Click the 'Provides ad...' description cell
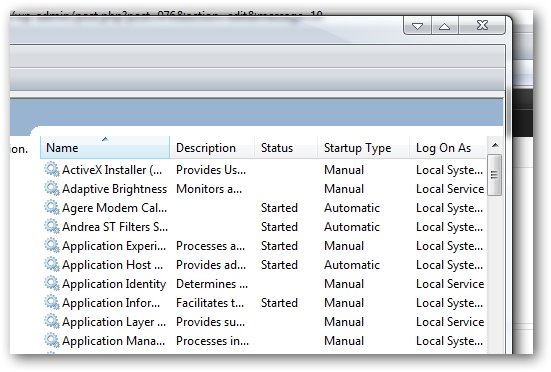The width and height of the screenshot is (551, 372). (211, 265)
